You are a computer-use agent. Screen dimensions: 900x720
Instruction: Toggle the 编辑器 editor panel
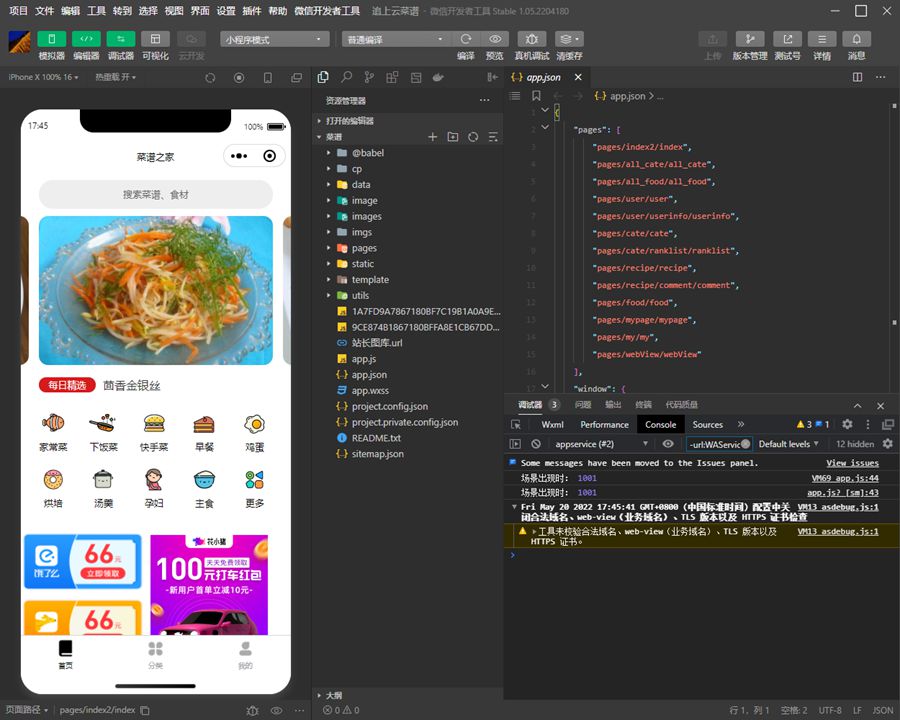click(x=86, y=39)
